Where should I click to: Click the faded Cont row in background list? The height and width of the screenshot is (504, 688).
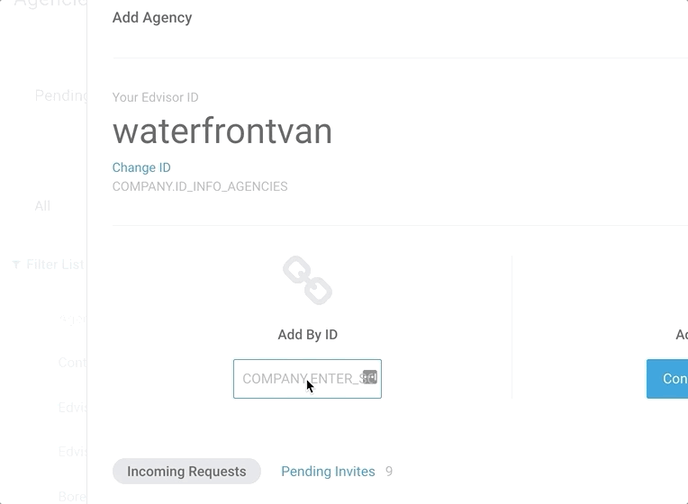pyautogui.click(x=72, y=362)
